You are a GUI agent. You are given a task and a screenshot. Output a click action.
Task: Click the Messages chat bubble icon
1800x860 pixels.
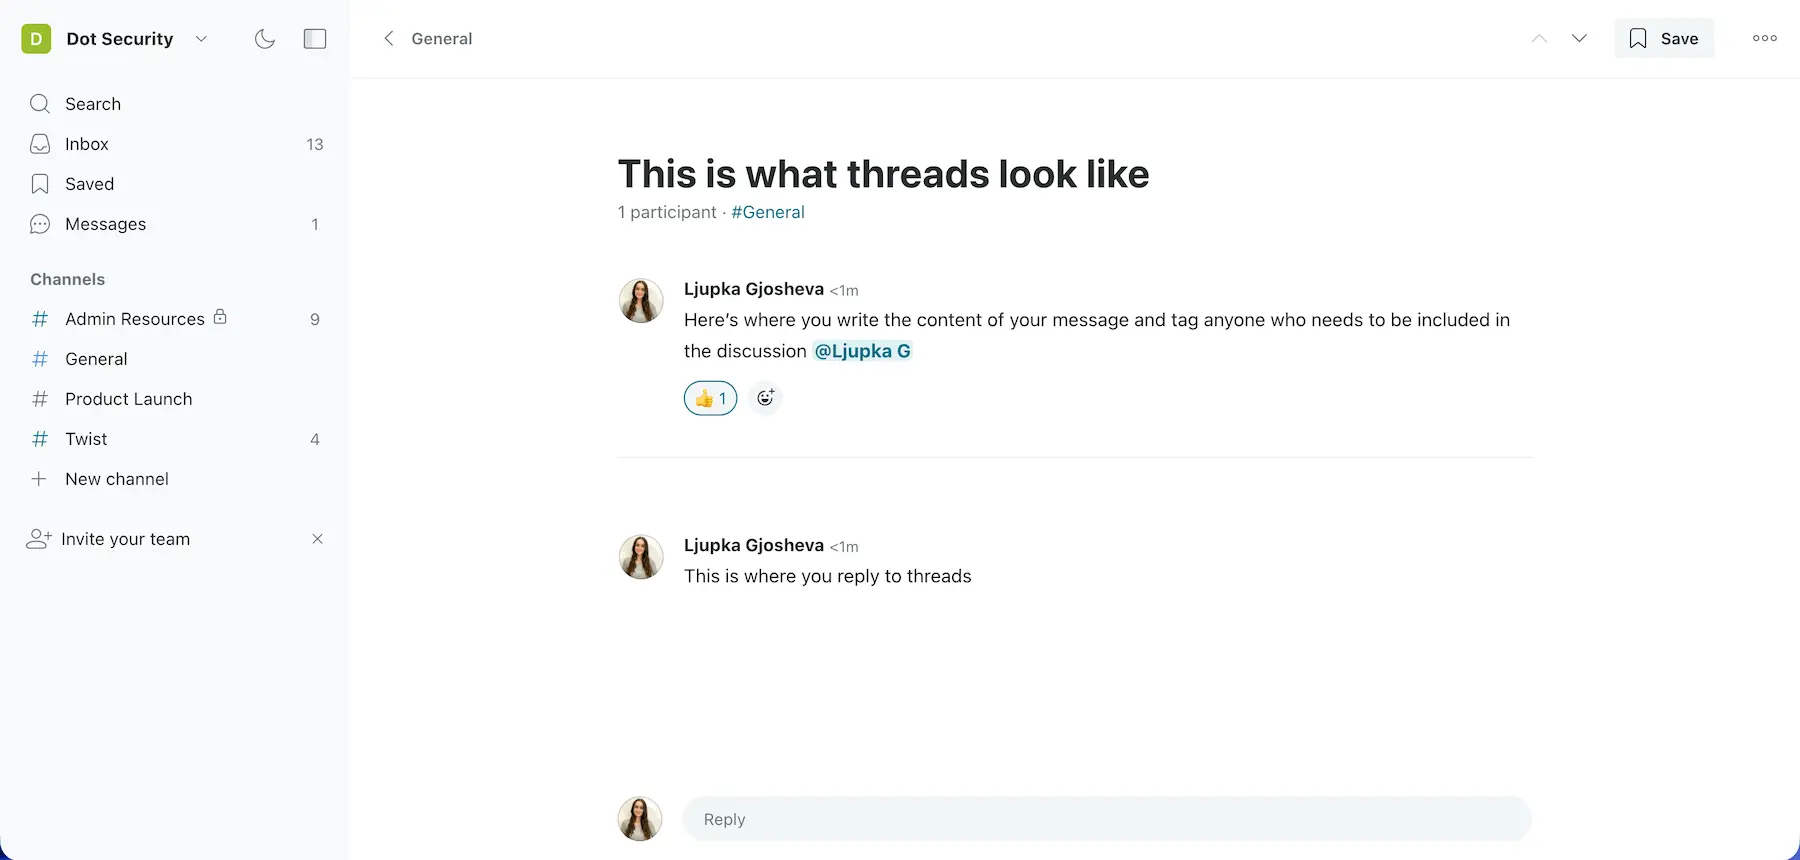coord(40,224)
